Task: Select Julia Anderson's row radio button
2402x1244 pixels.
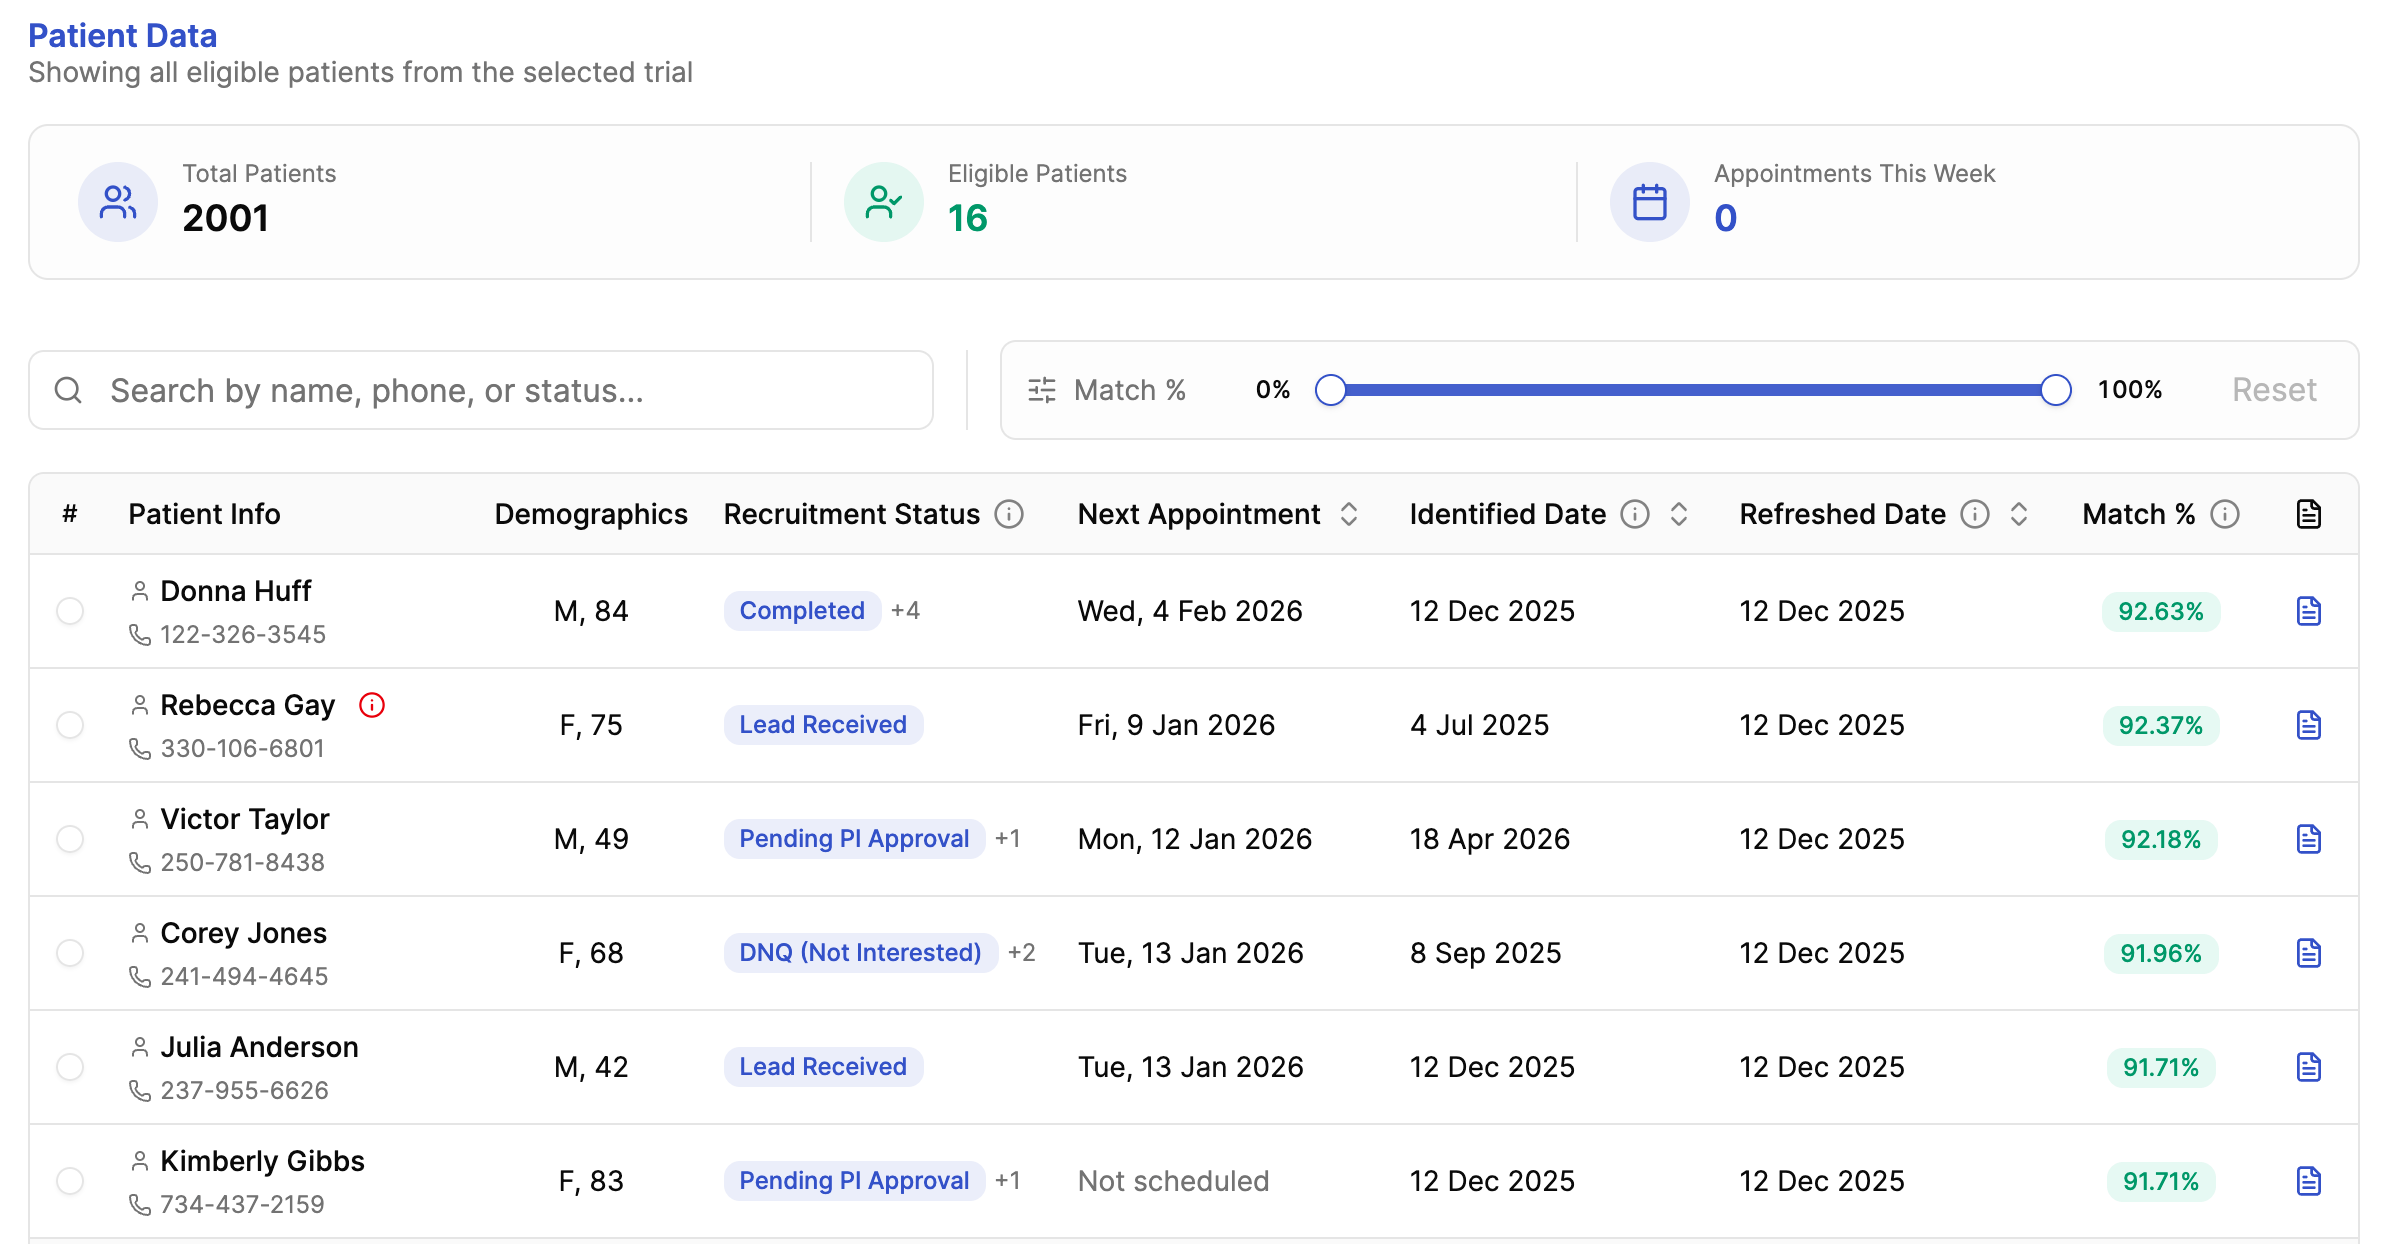Action: pyautogui.click(x=70, y=1067)
